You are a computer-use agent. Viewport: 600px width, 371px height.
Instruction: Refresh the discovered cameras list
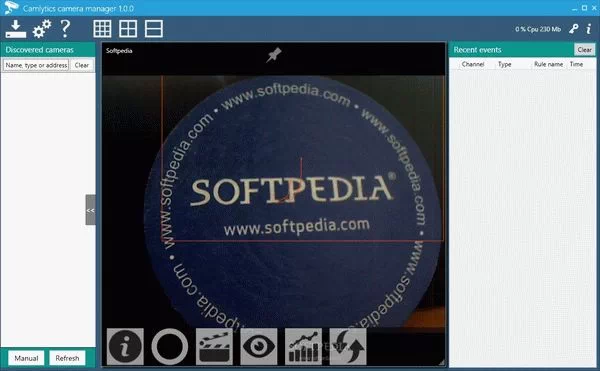pos(67,358)
